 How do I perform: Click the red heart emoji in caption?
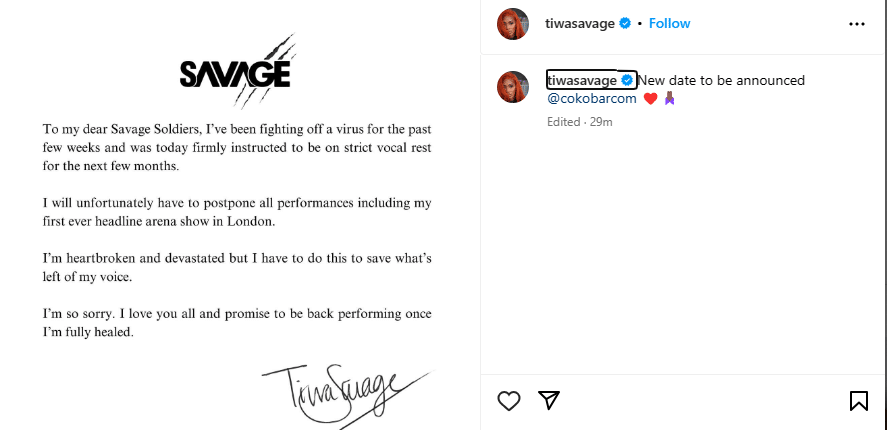pyautogui.click(x=649, y=99)
